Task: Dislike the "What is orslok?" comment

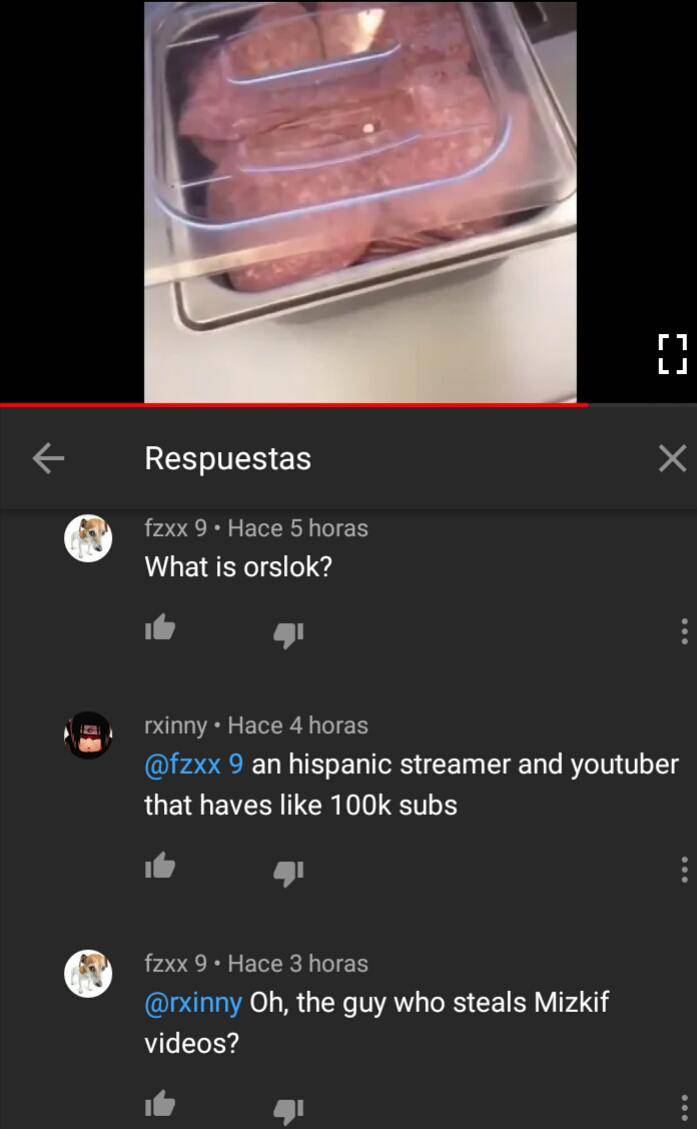Action: click(288, 634)
